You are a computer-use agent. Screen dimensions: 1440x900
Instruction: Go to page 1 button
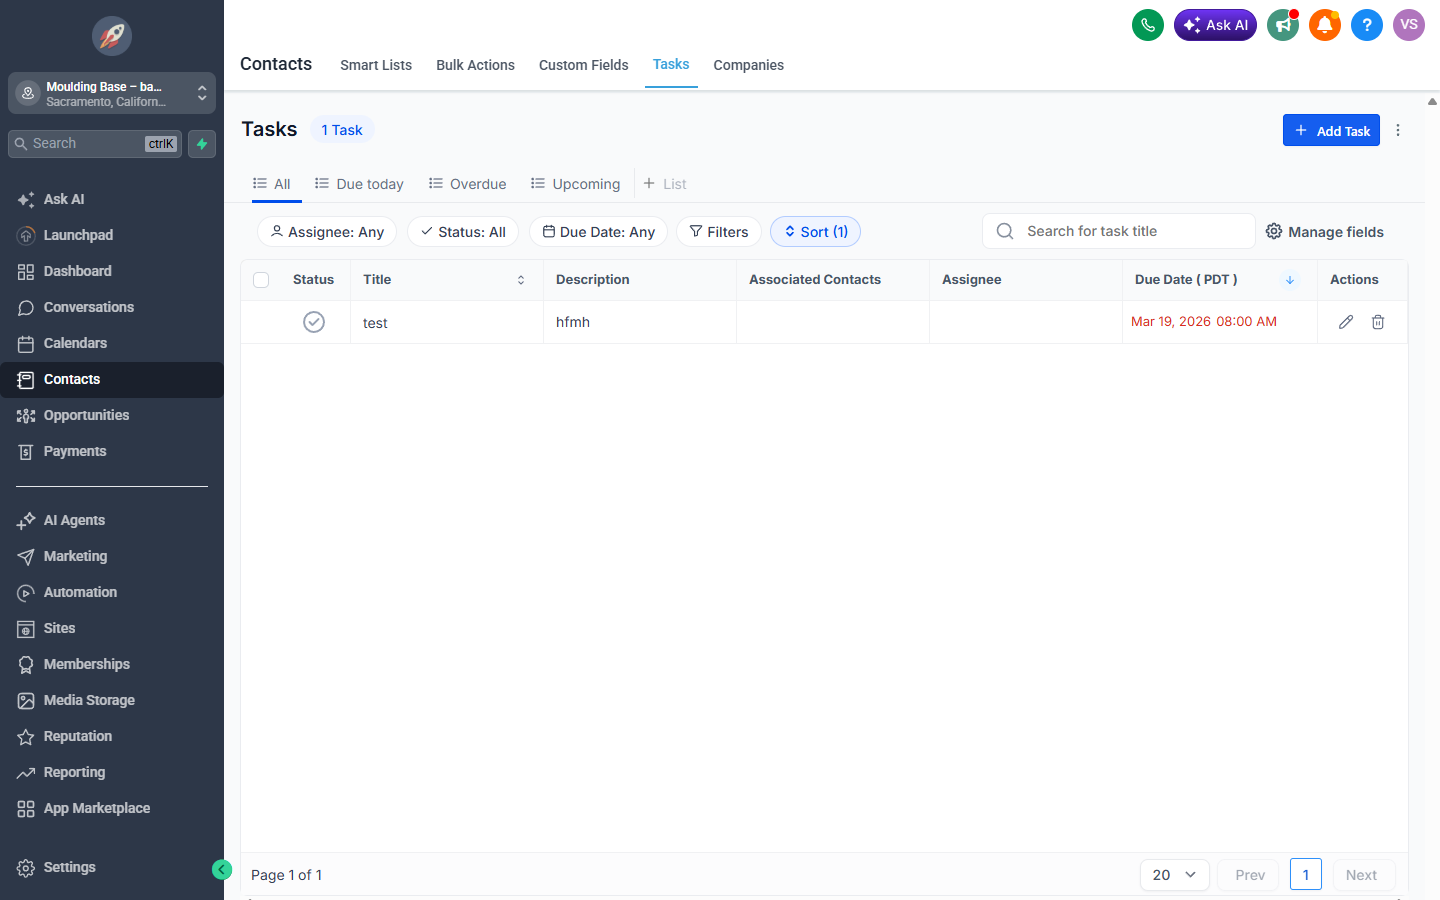pos(1306,875)
